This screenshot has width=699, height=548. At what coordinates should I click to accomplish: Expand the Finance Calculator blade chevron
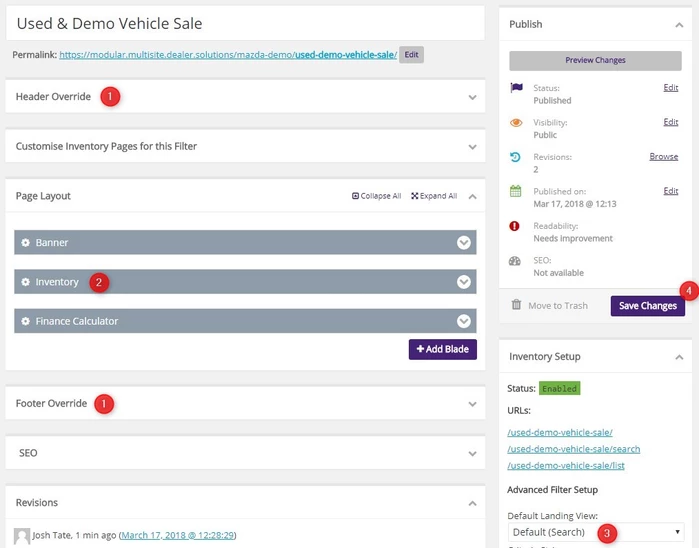click(464, 321)
